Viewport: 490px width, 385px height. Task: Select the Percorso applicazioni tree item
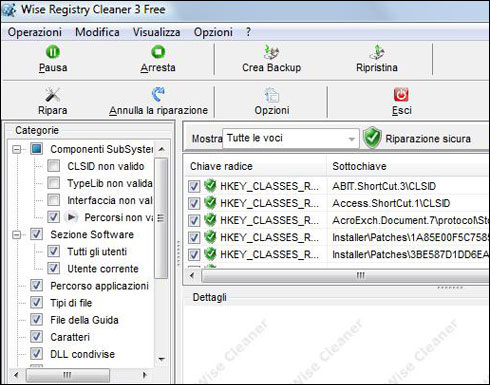click(99, 286)
